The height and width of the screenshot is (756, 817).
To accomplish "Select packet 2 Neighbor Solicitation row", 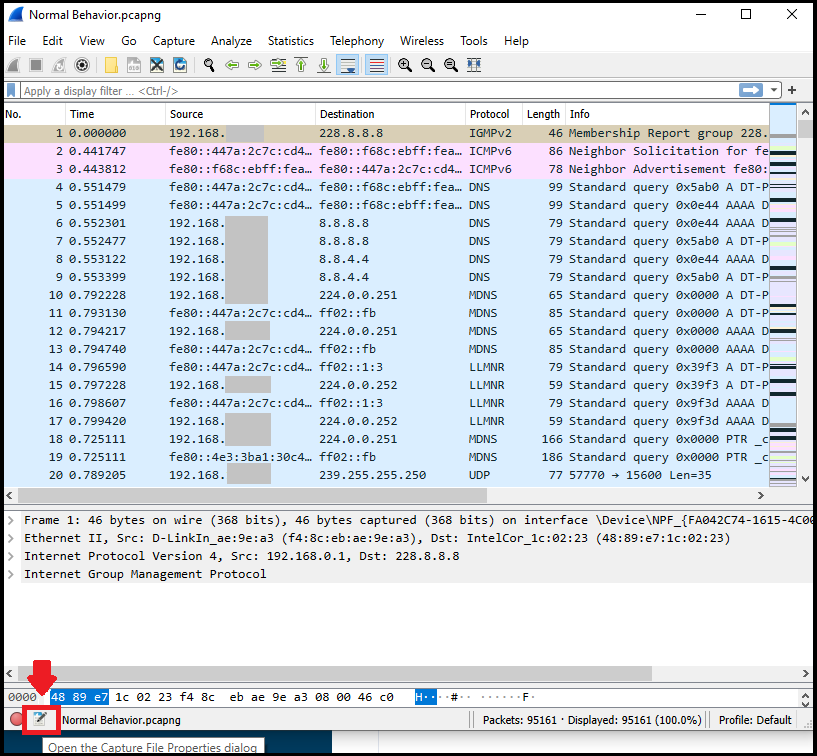I will pyautogui.click(x=387, y=151).
